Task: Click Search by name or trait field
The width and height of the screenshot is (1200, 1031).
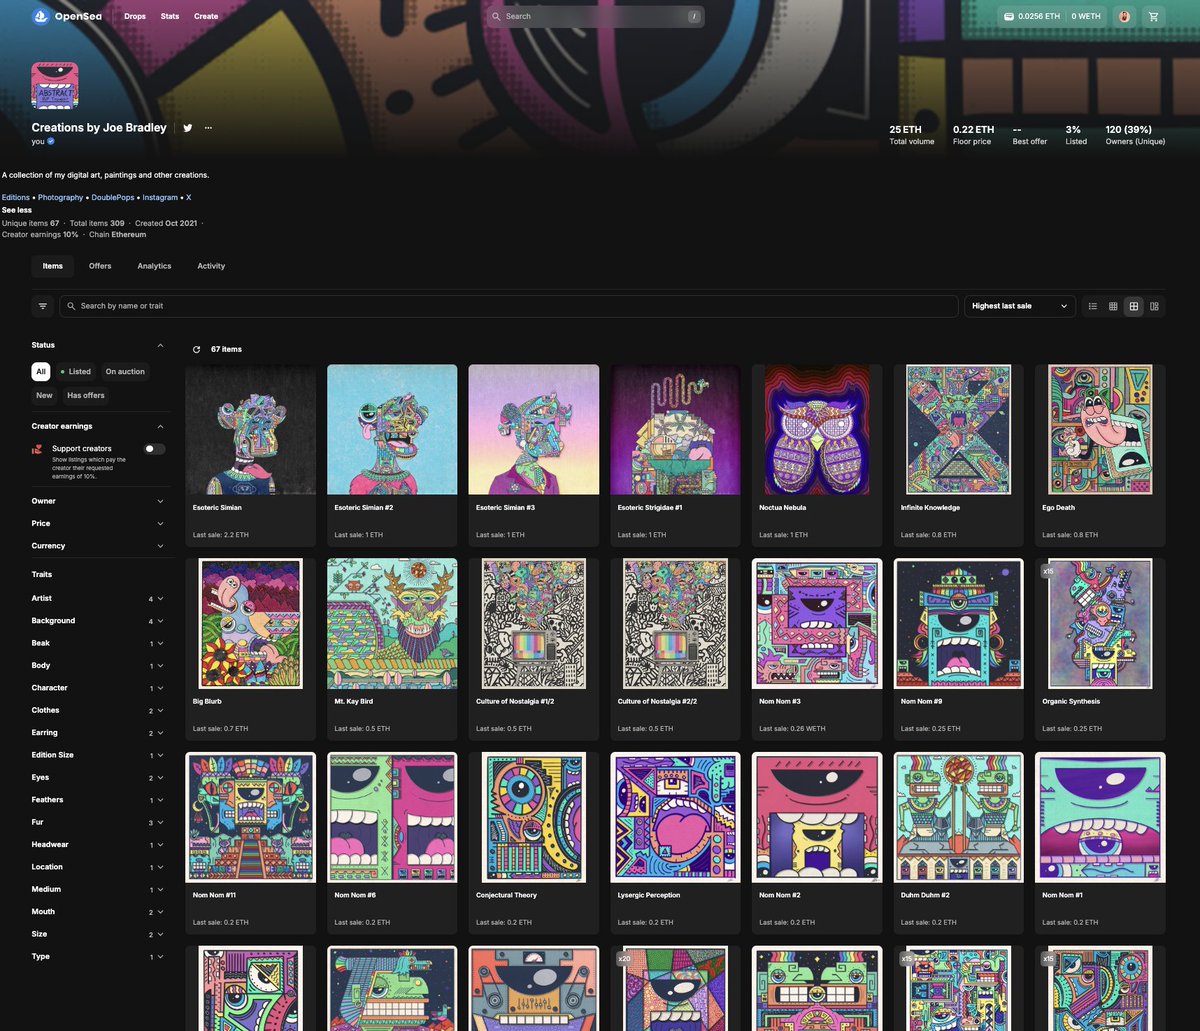Action: 509,306
